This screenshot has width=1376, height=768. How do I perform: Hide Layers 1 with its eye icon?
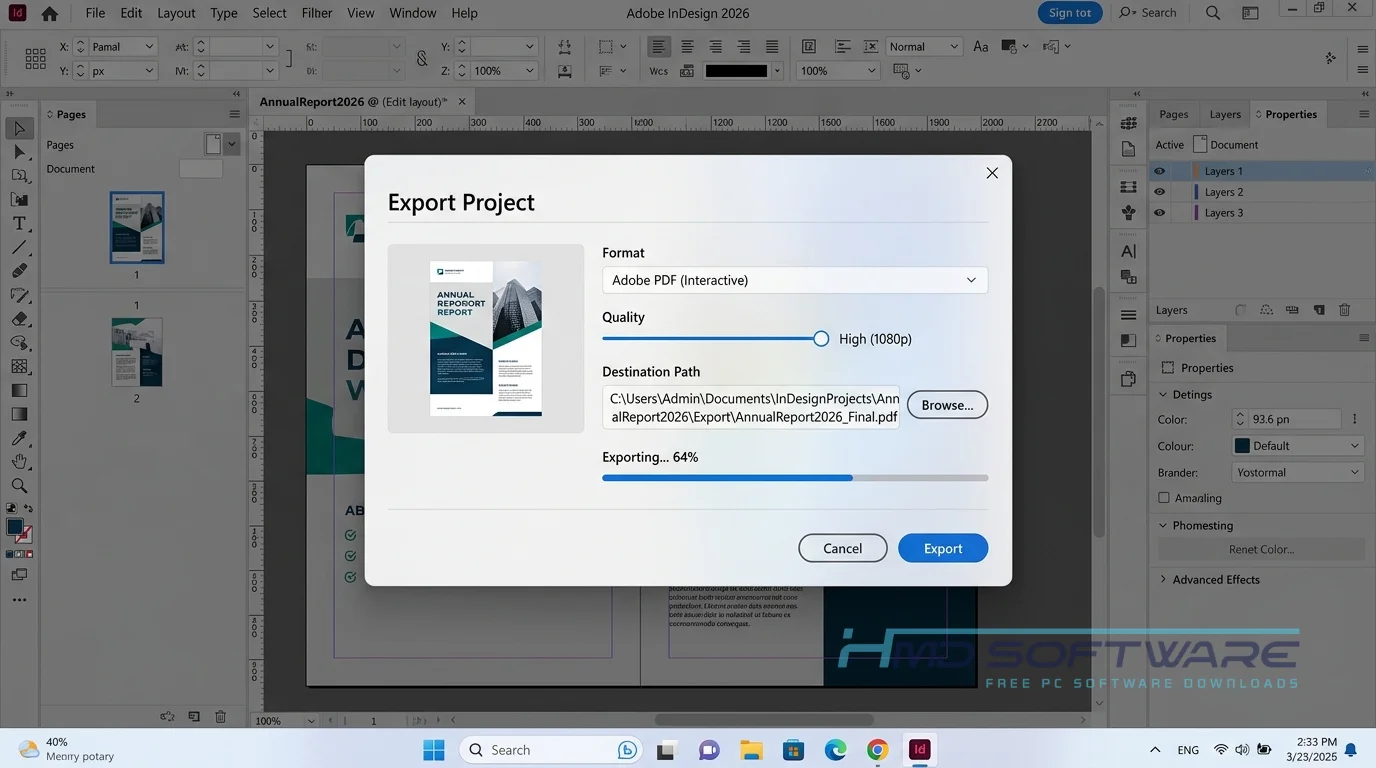(1159, 171)
